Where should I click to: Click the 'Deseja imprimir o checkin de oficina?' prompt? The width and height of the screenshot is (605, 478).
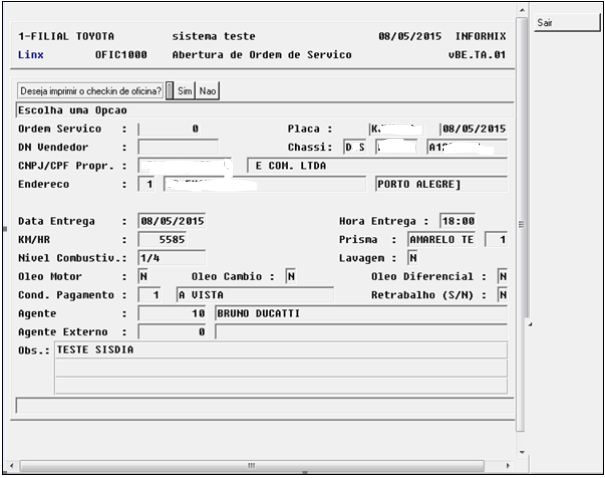91,91
